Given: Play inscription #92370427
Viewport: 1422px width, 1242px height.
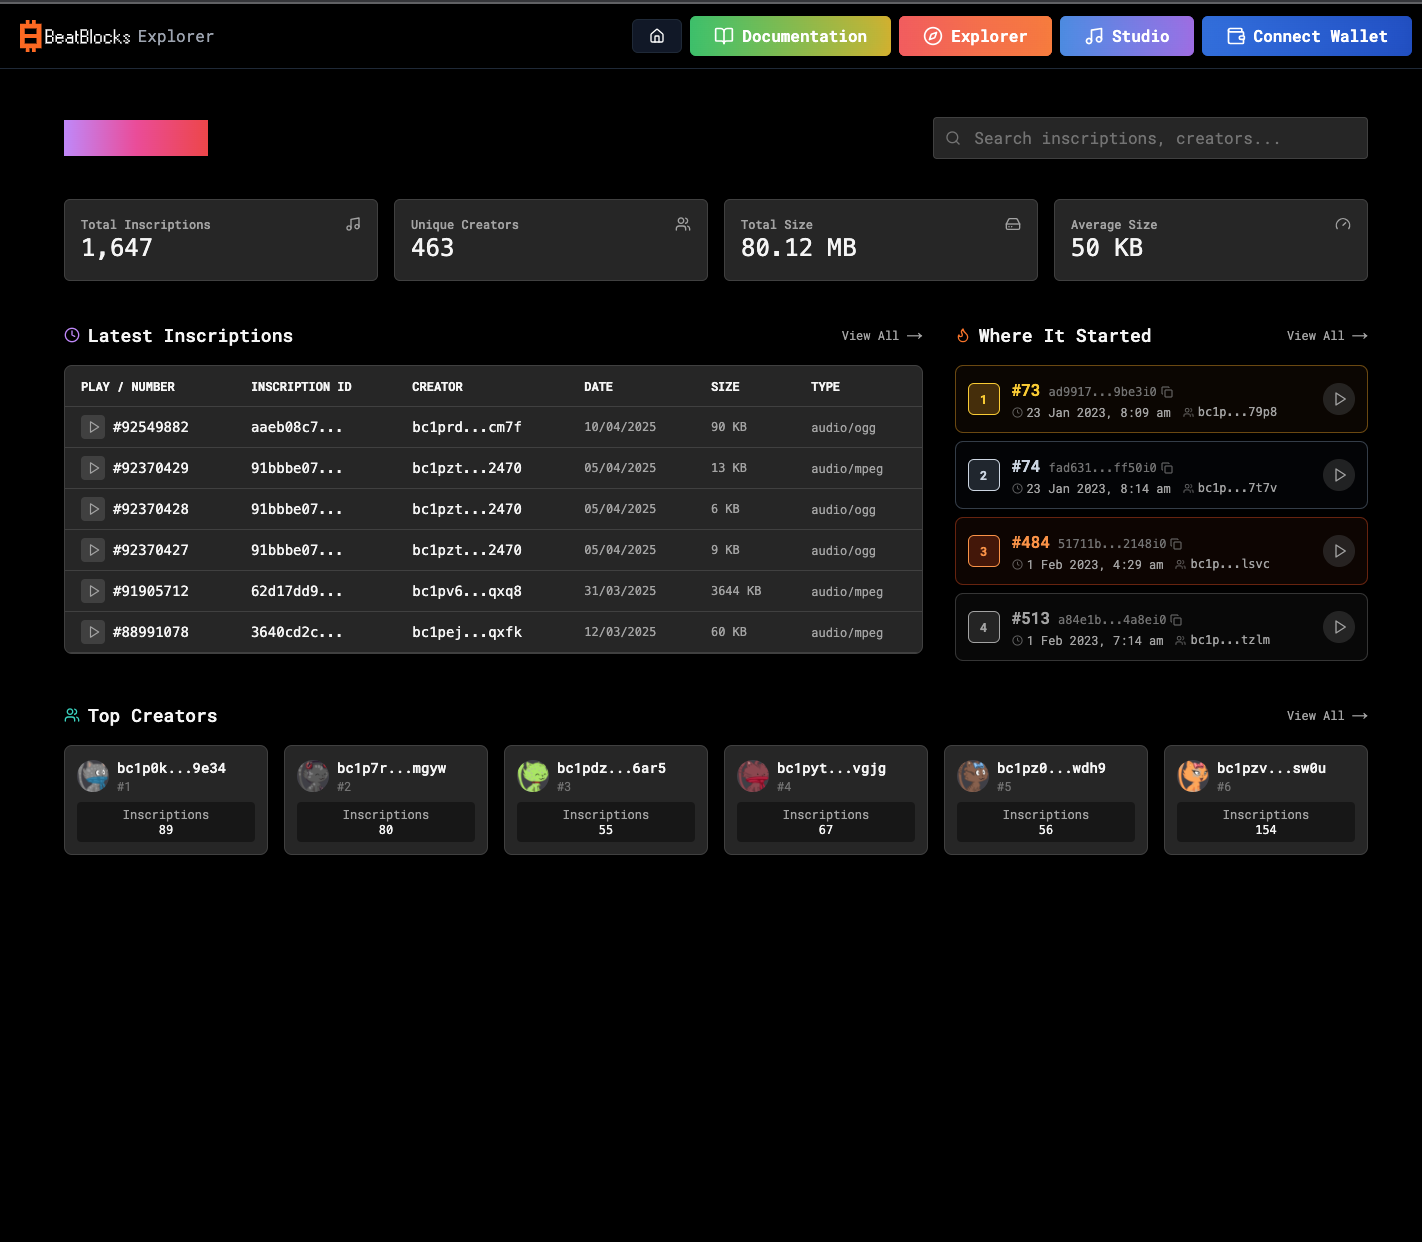Looking at the screenshot, I should pos(93,550).
